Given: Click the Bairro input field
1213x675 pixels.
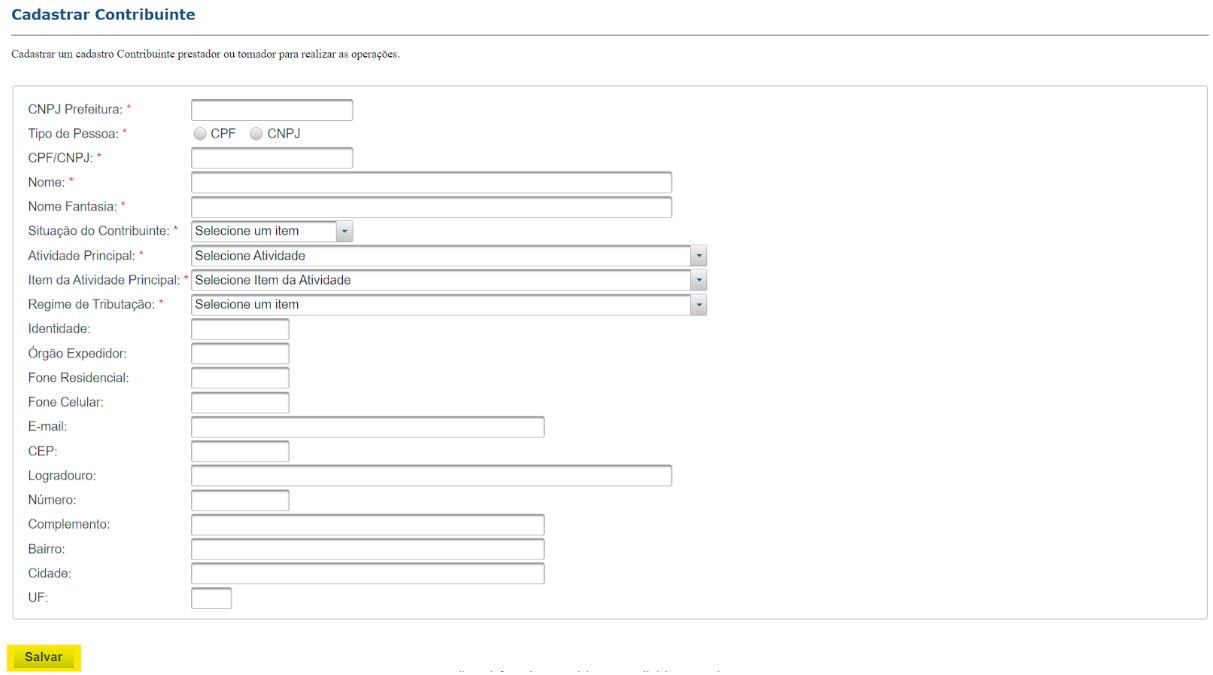Looking at the screenshot, I should click(x=367, y=549).
